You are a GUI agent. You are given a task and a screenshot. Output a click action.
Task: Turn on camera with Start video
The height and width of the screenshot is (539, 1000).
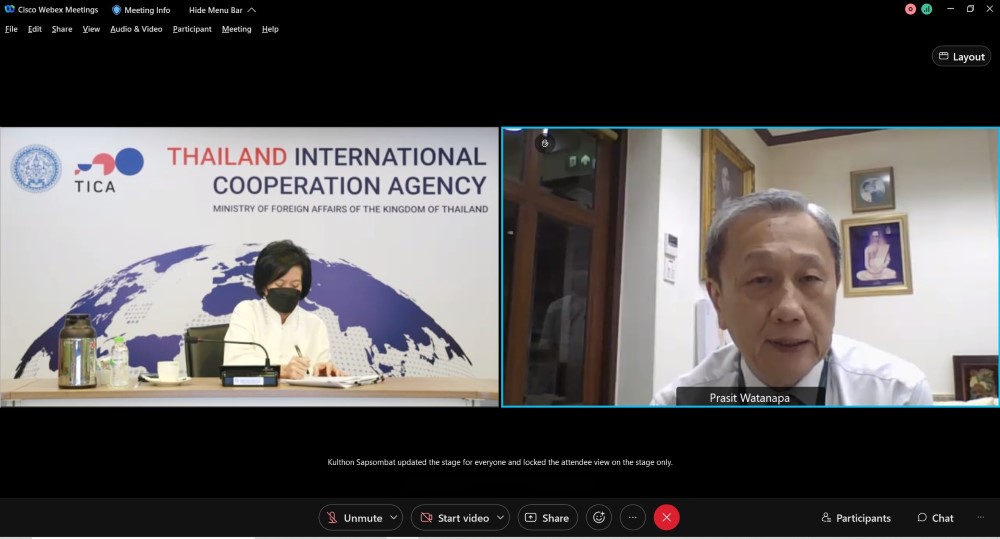pyautogui.click(x=453, y=517)
